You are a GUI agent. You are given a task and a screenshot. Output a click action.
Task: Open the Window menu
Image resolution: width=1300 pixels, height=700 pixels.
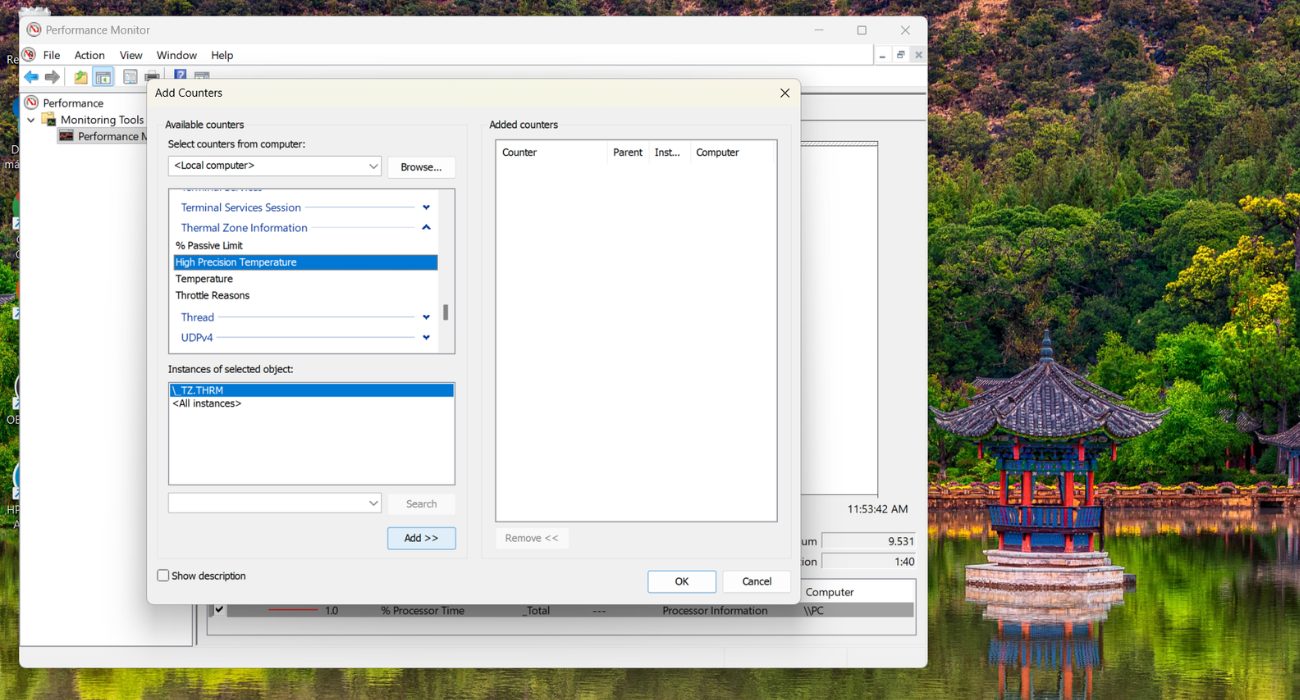coord(176,55)
